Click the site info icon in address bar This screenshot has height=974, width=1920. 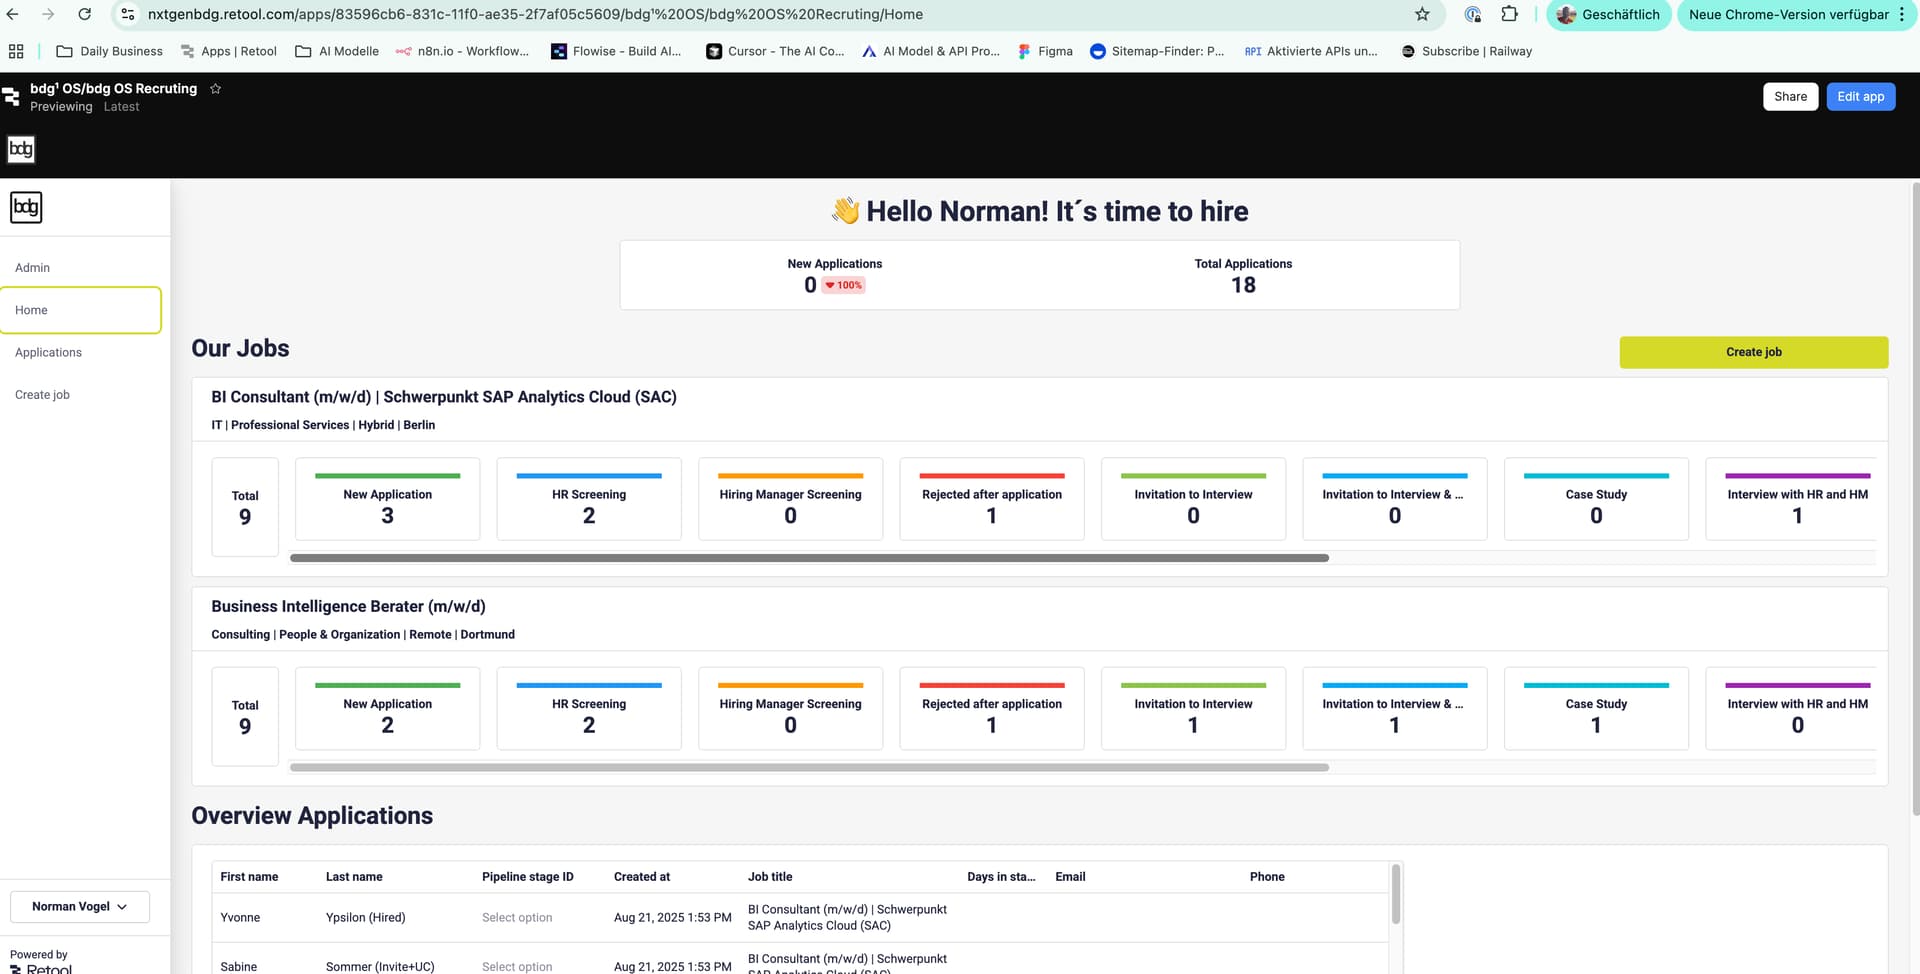128,14
